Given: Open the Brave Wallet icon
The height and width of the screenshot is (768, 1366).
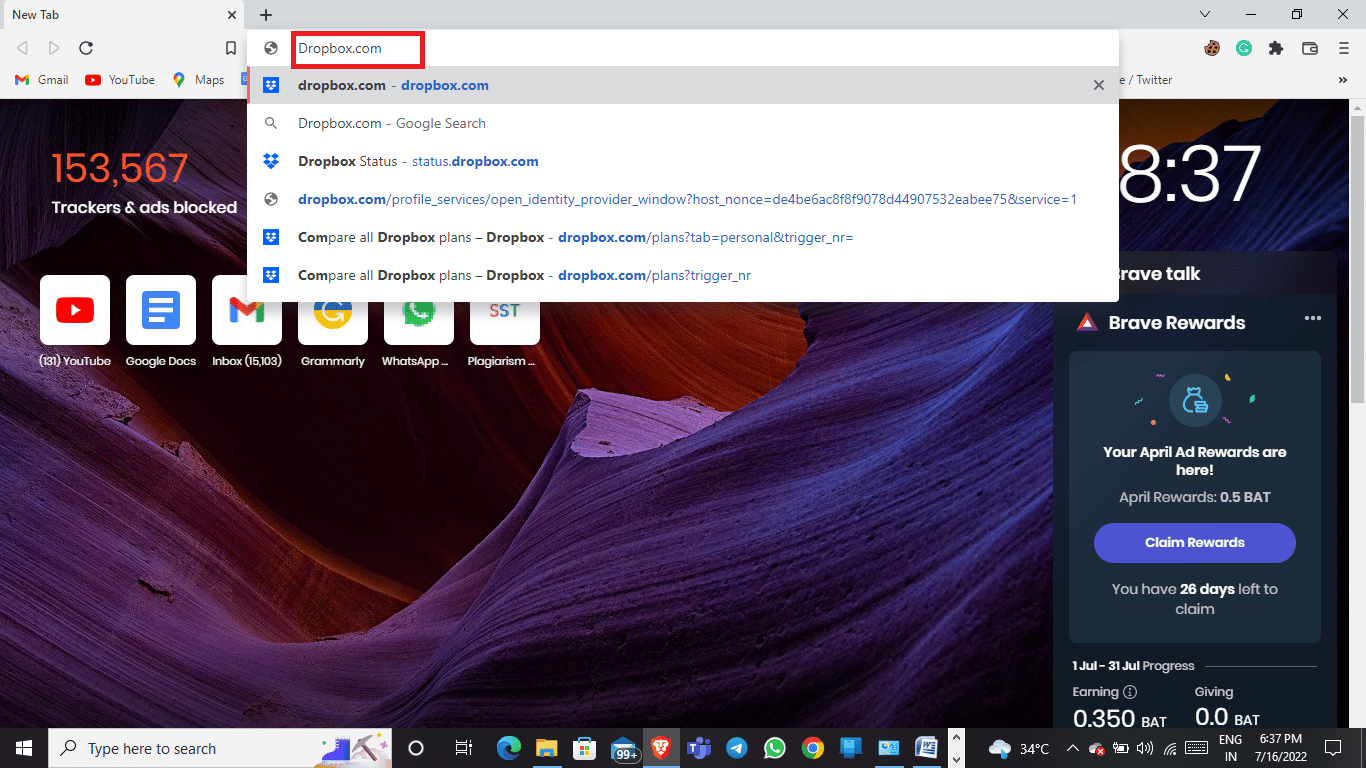Looking at the screenshot, I should [x=1310, y=48].
